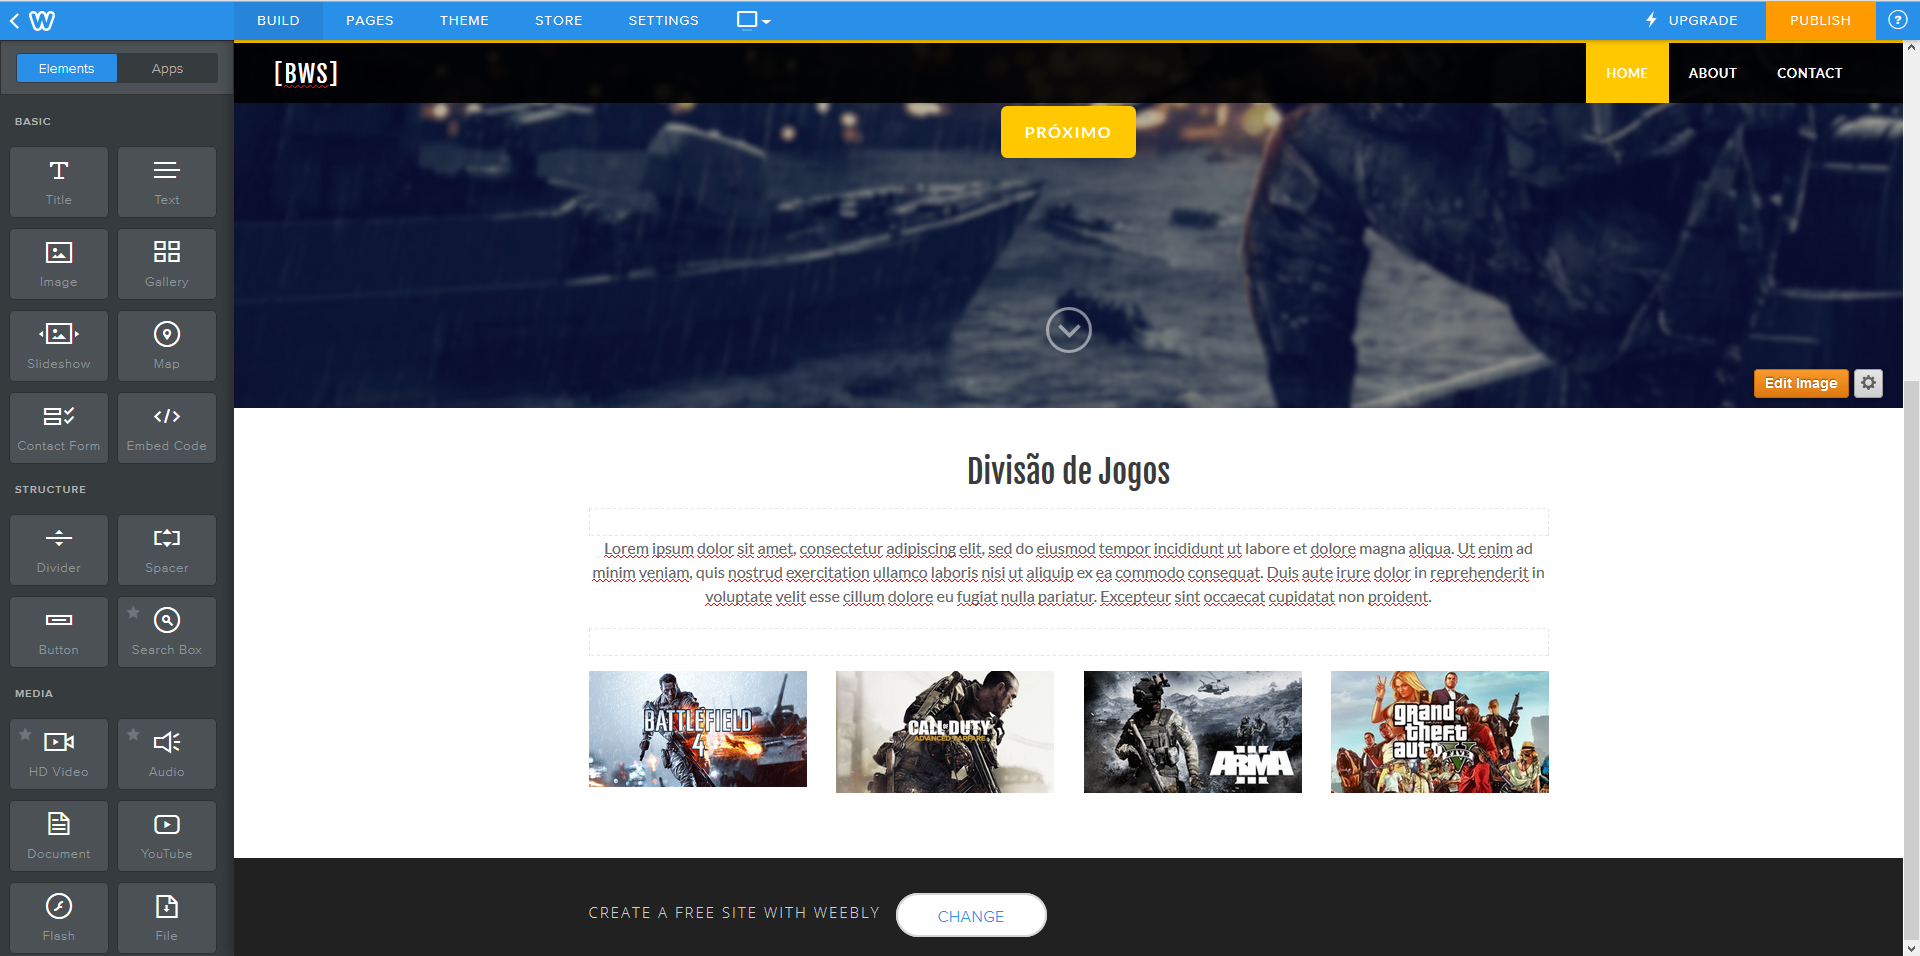The width and height of the screenshot is (1920, 956).
Task: Select the Text element
Action: tap(167, 182)
